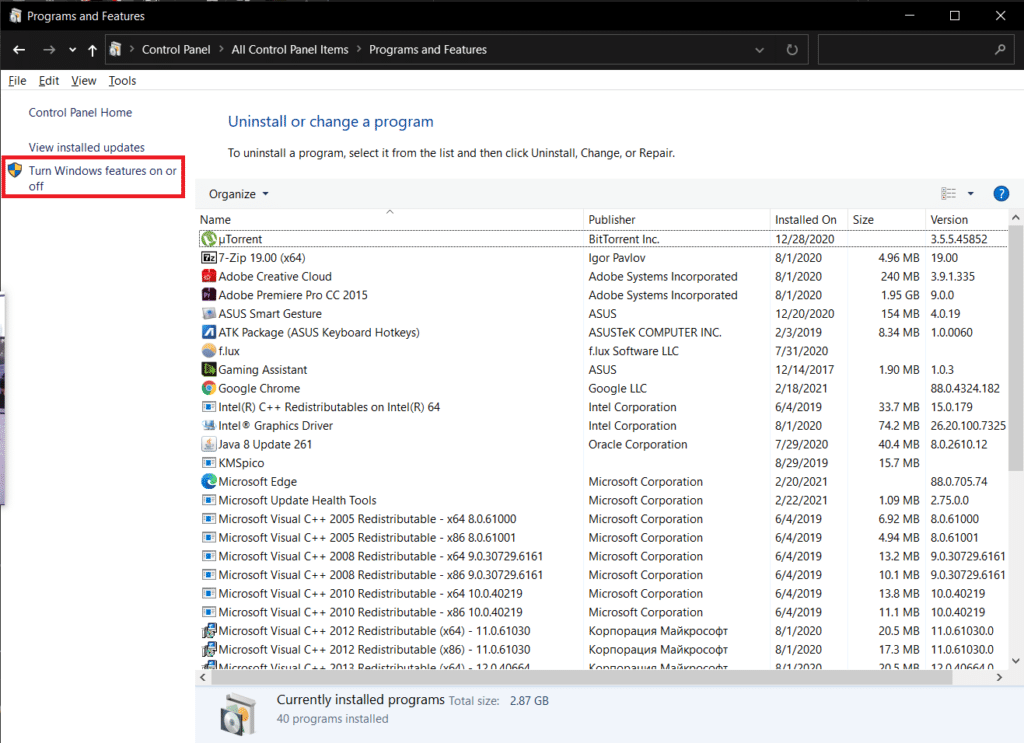Open Turn Windows features on or off
The height and width of the screenshot is (743, 1024).
tap(102, 178)
